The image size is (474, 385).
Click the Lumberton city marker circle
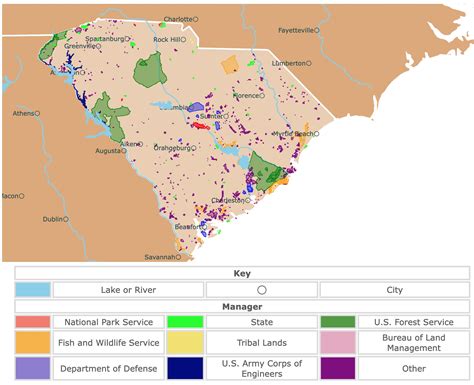click(309, 63)
